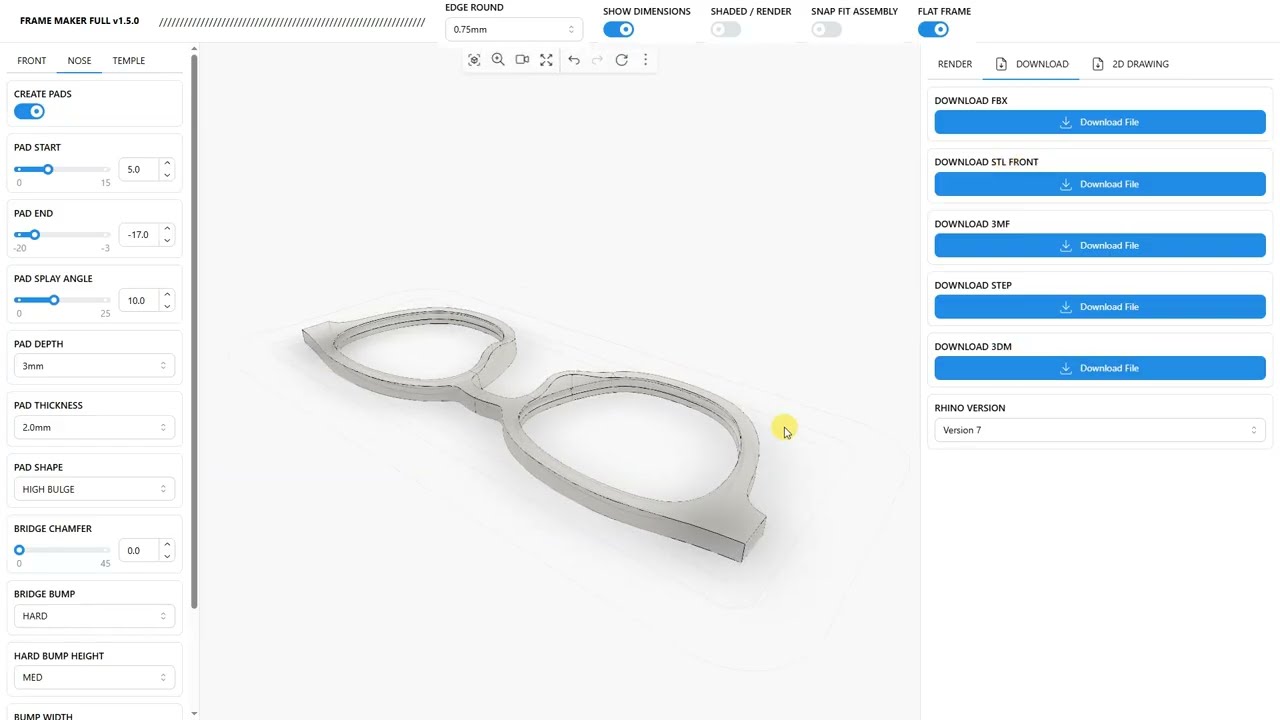Decrease the Bridge Chamfer value

(x=167, y=556)
